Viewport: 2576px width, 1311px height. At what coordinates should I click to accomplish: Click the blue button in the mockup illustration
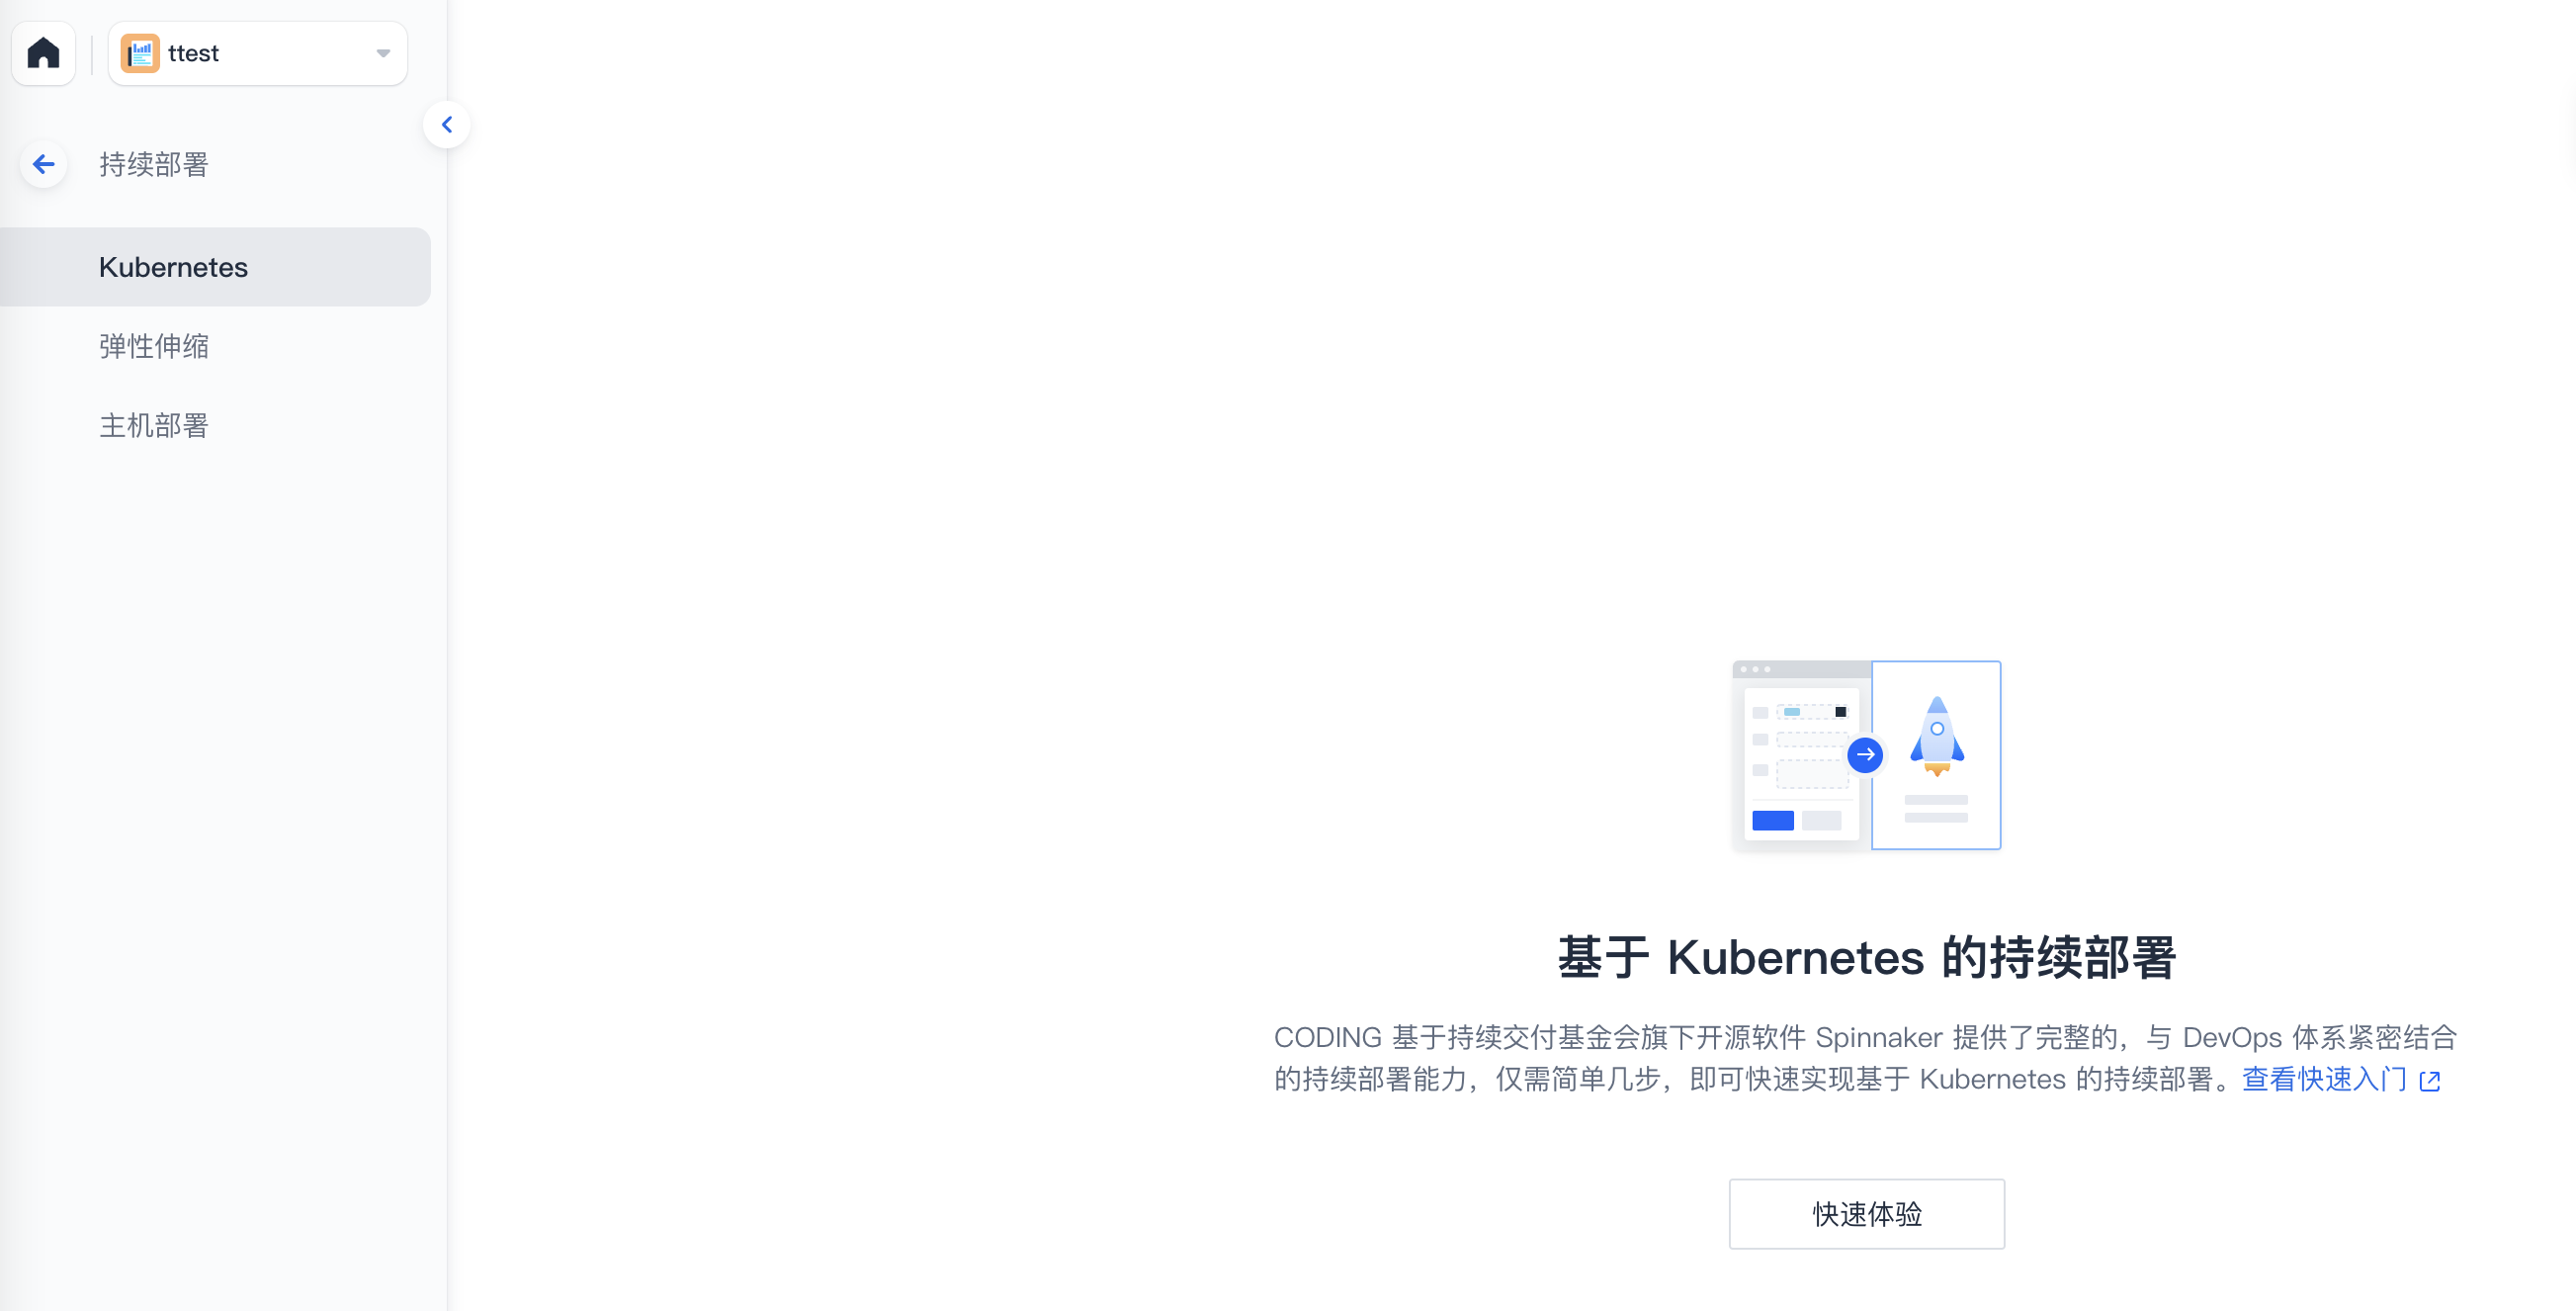click(1772, 821)
